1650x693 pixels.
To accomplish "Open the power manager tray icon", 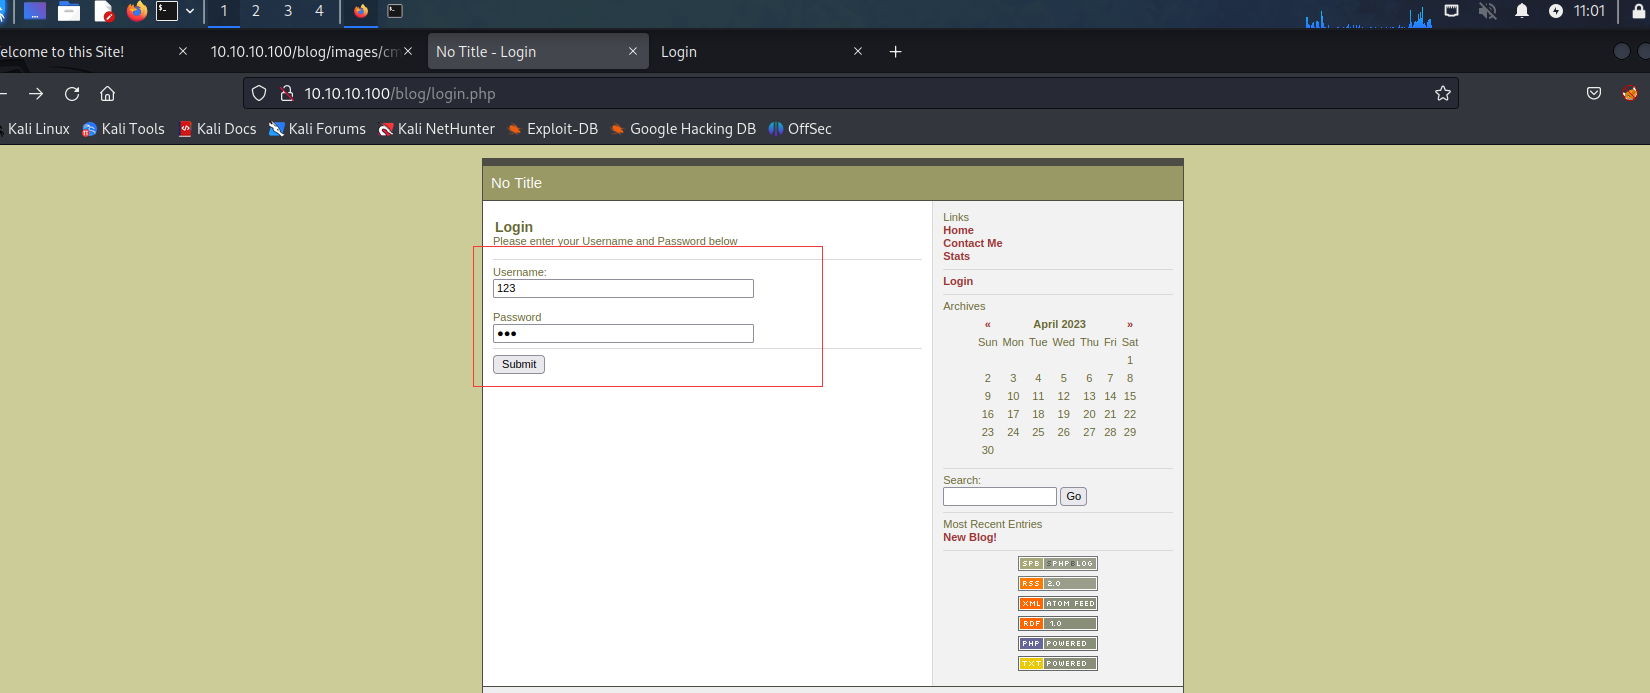I will pos(1556,11).
